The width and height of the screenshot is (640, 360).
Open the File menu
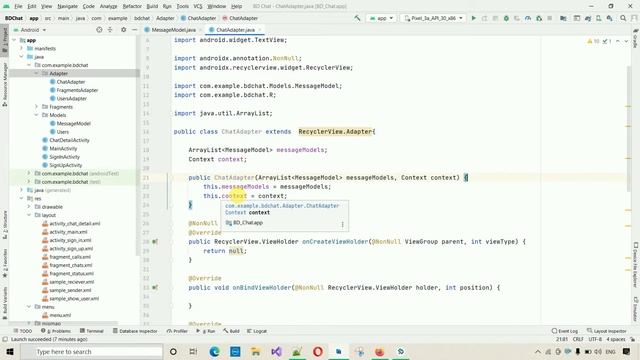click(18, 6)
